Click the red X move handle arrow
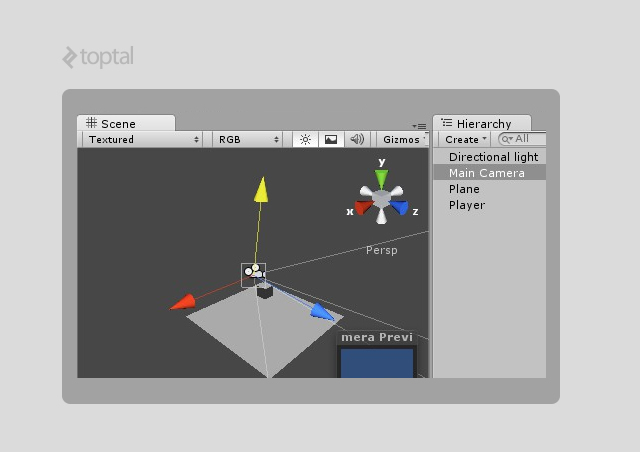Image resolution: width=640 pixels, height=452 pixels. (183, 302)
